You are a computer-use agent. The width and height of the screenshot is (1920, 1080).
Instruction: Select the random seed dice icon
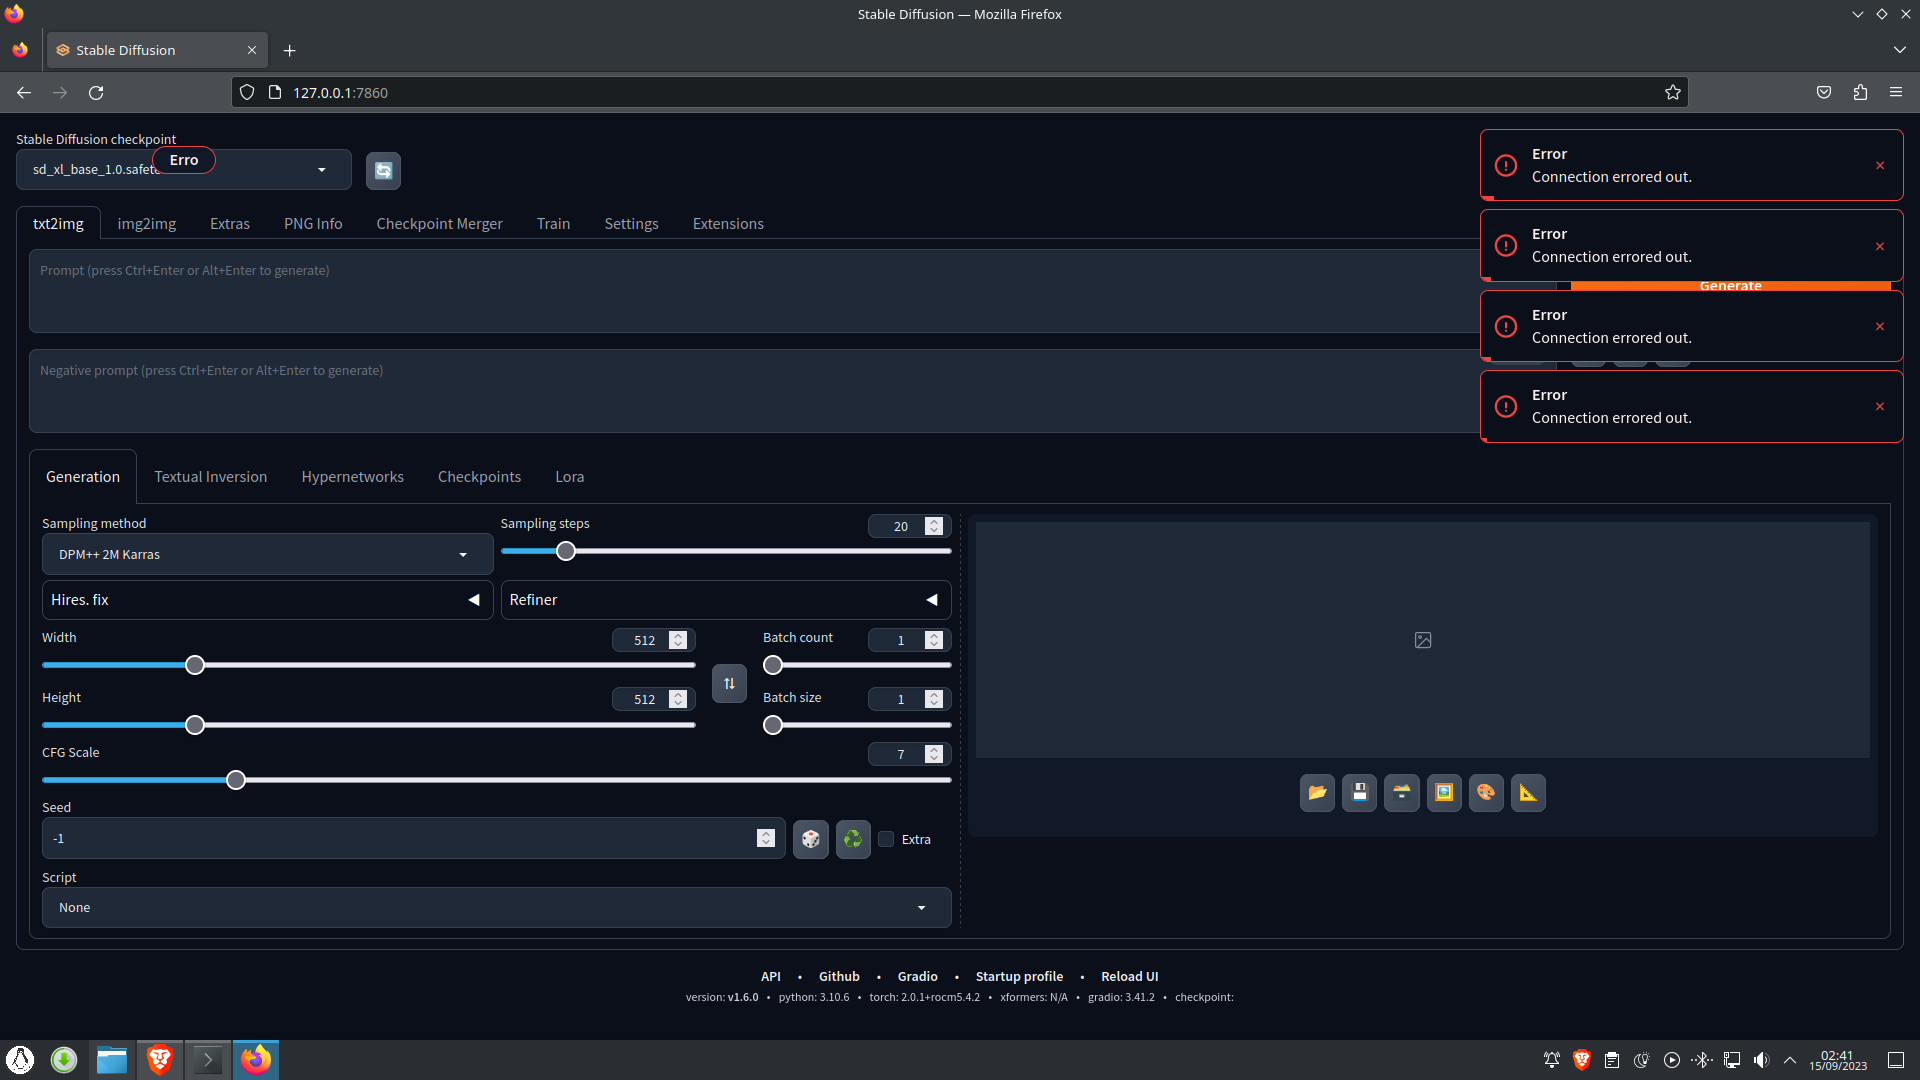click(x=810, y=839)
